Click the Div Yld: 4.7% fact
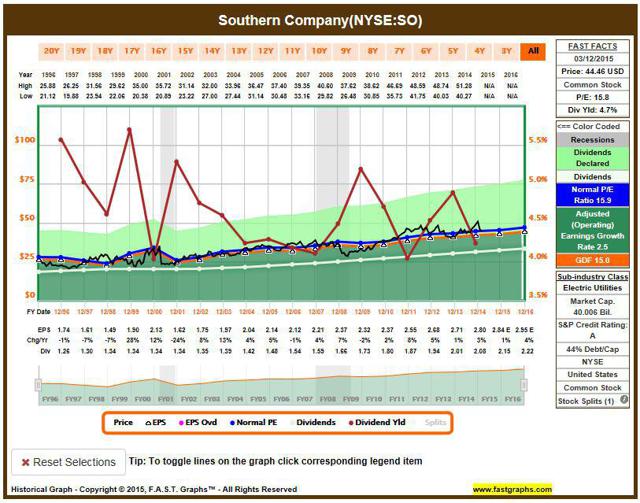The width and height of the screenshot is (640, 503). (x=593, y=110)
